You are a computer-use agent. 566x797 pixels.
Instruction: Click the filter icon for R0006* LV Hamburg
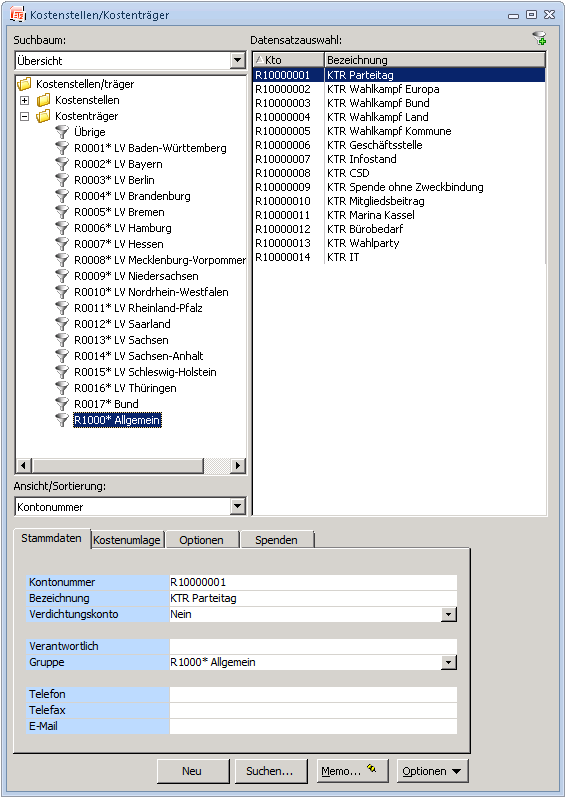(x=62, y=228)
